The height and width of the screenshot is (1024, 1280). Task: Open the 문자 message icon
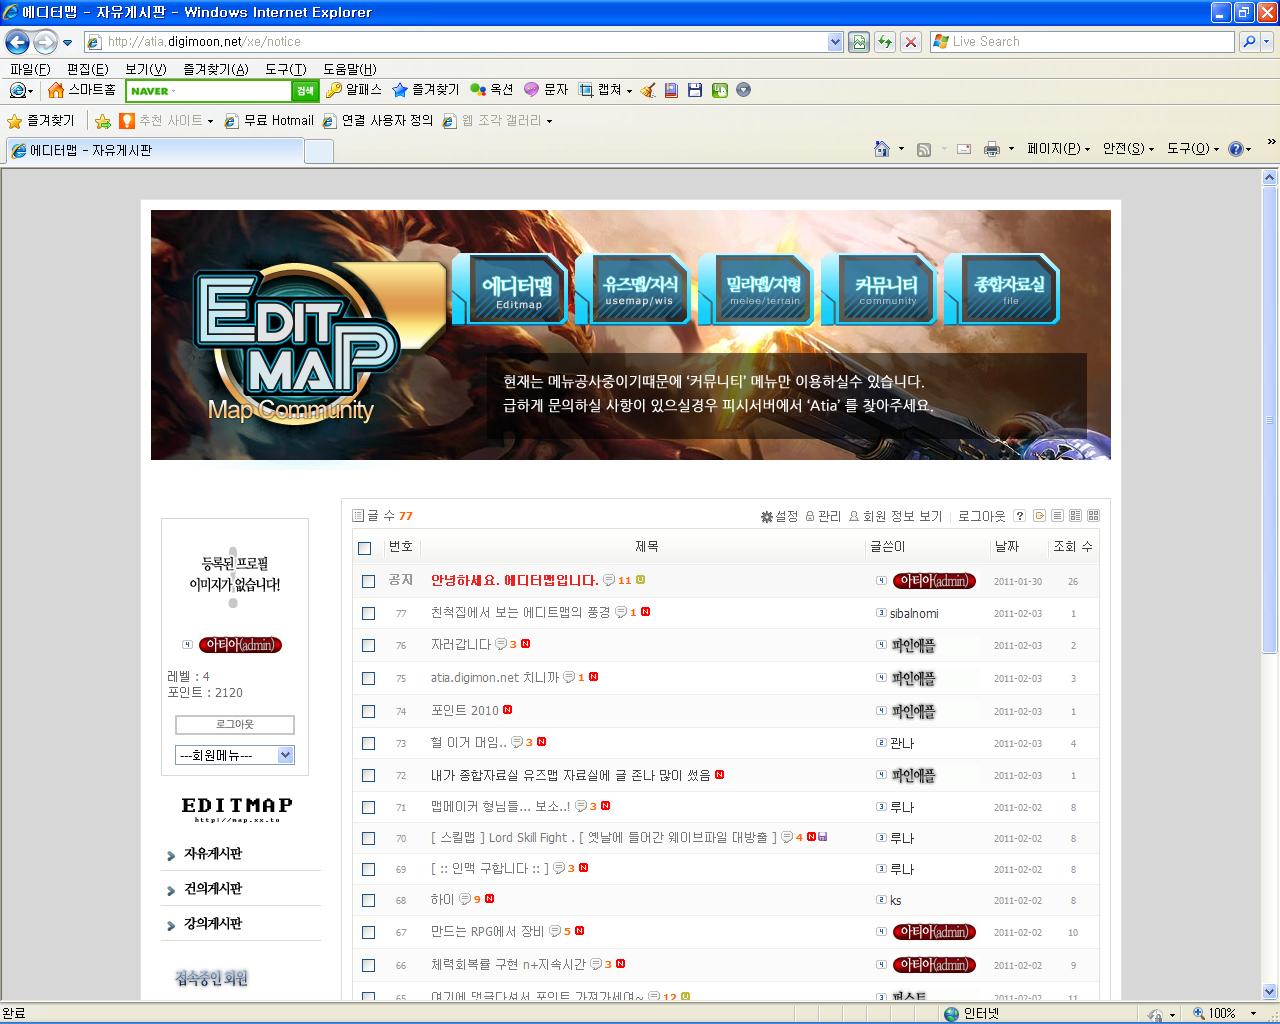532,90
